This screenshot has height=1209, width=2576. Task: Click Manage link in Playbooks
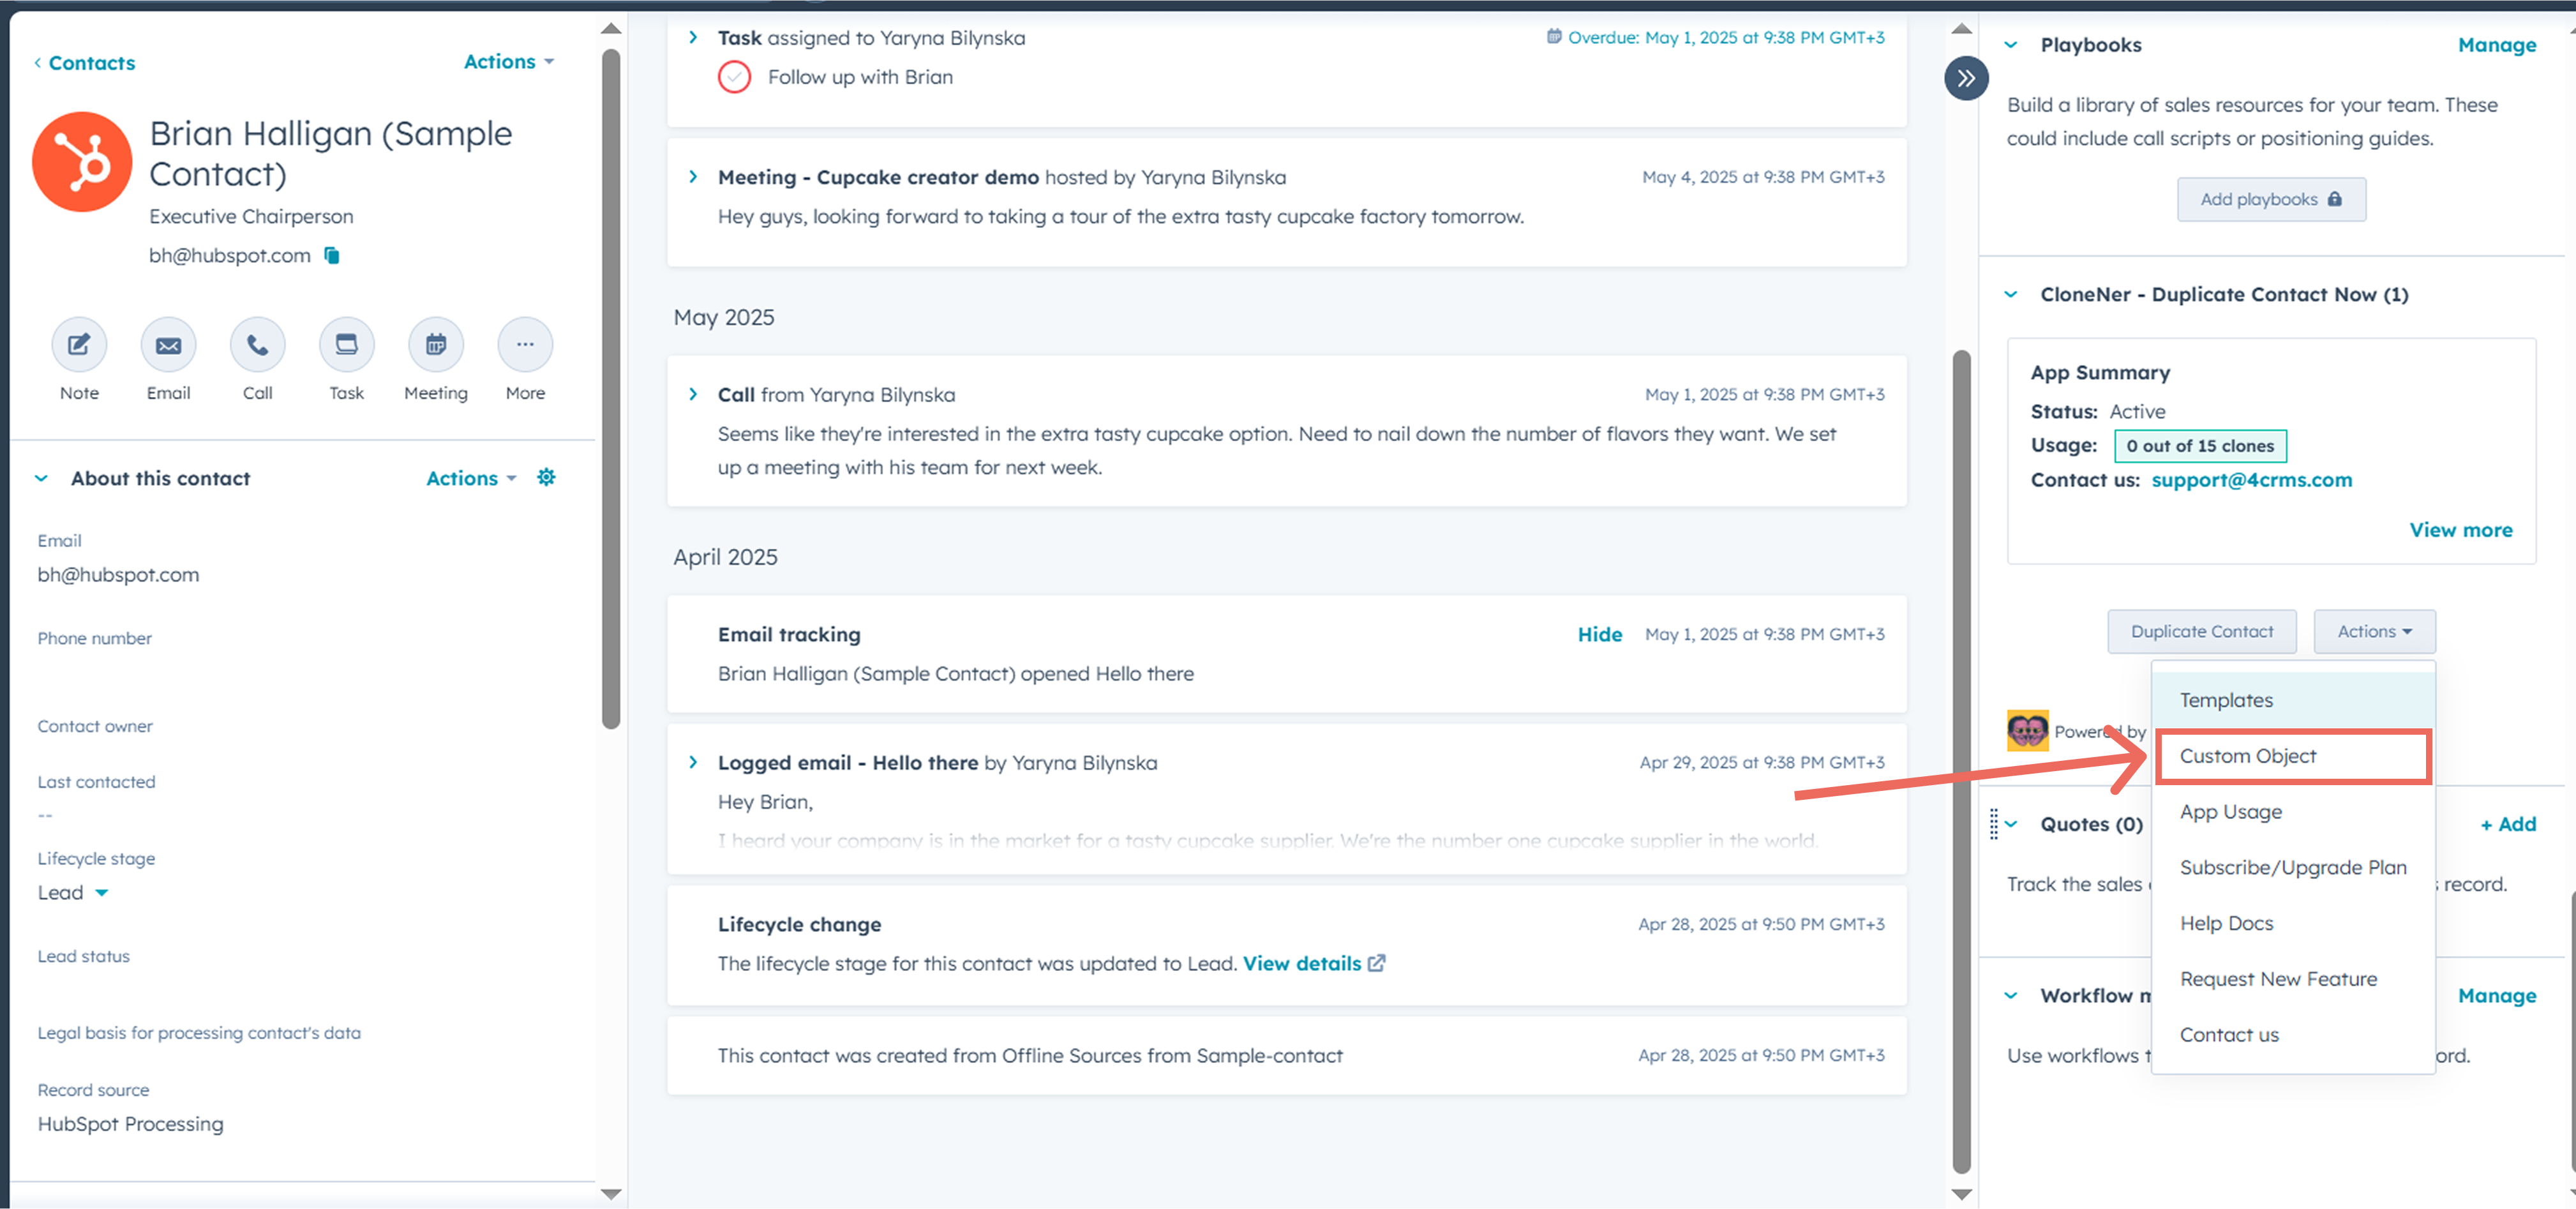click(2497, 45)
